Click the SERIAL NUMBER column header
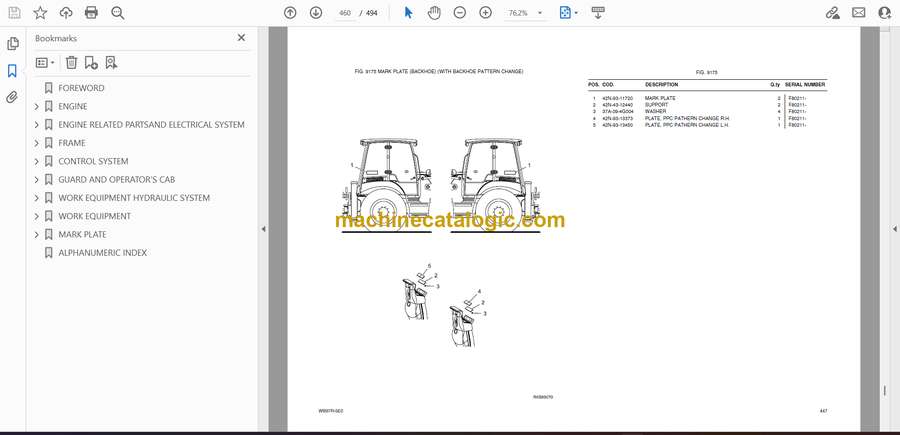 pos(806,84)
